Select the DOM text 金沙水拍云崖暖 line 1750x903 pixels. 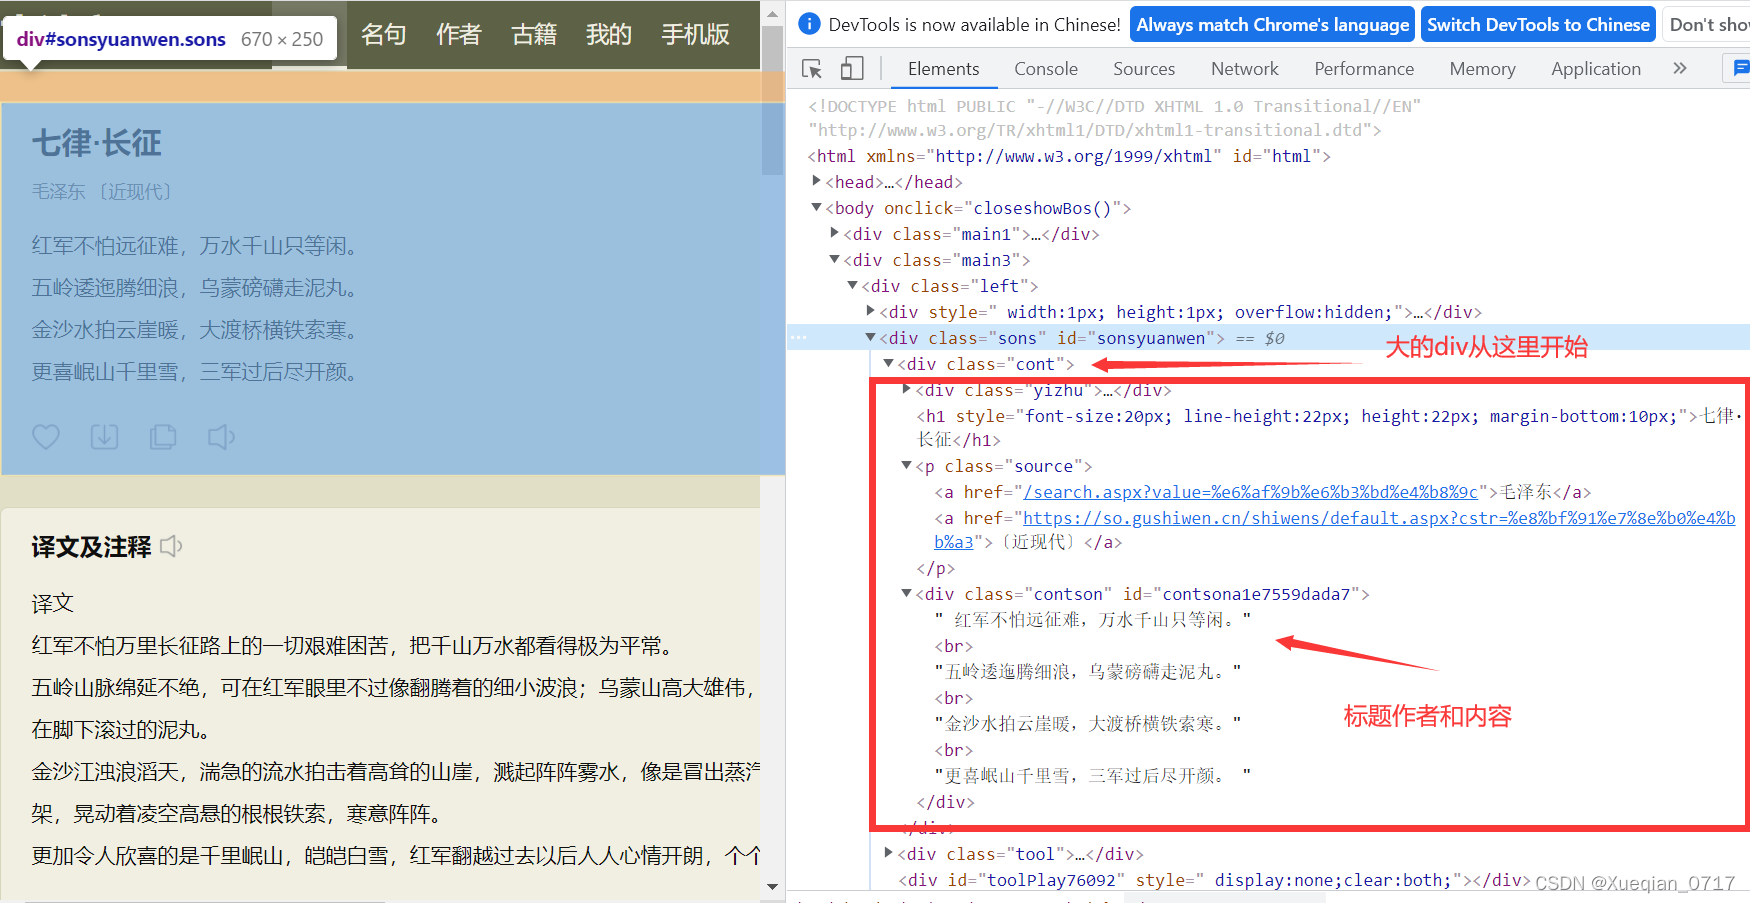pyautogui.click(x=1088, y=724)
